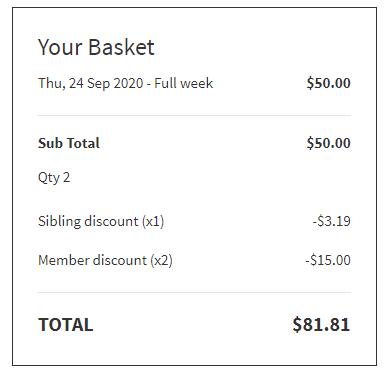Select the $81.81 total amount
The height and width of the screenshot is (373, 385).
click(321, 324)
